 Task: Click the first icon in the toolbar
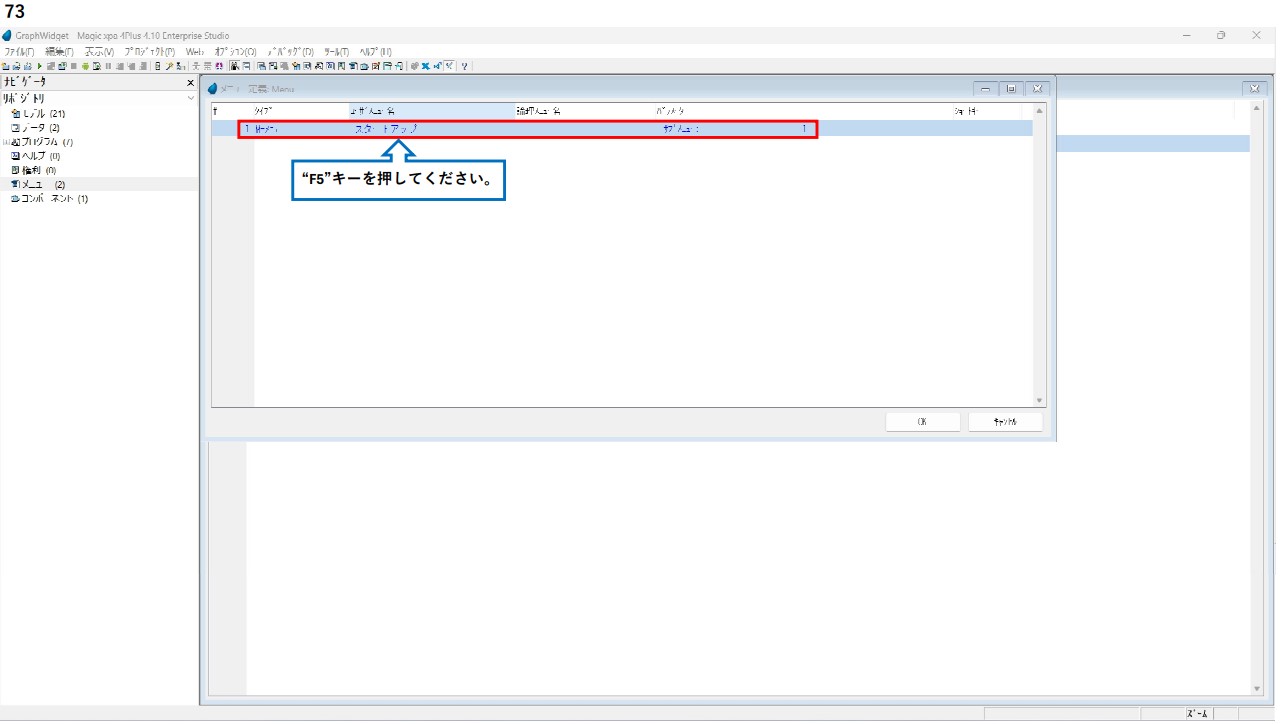pyautogui.click(x=5, y=67)
